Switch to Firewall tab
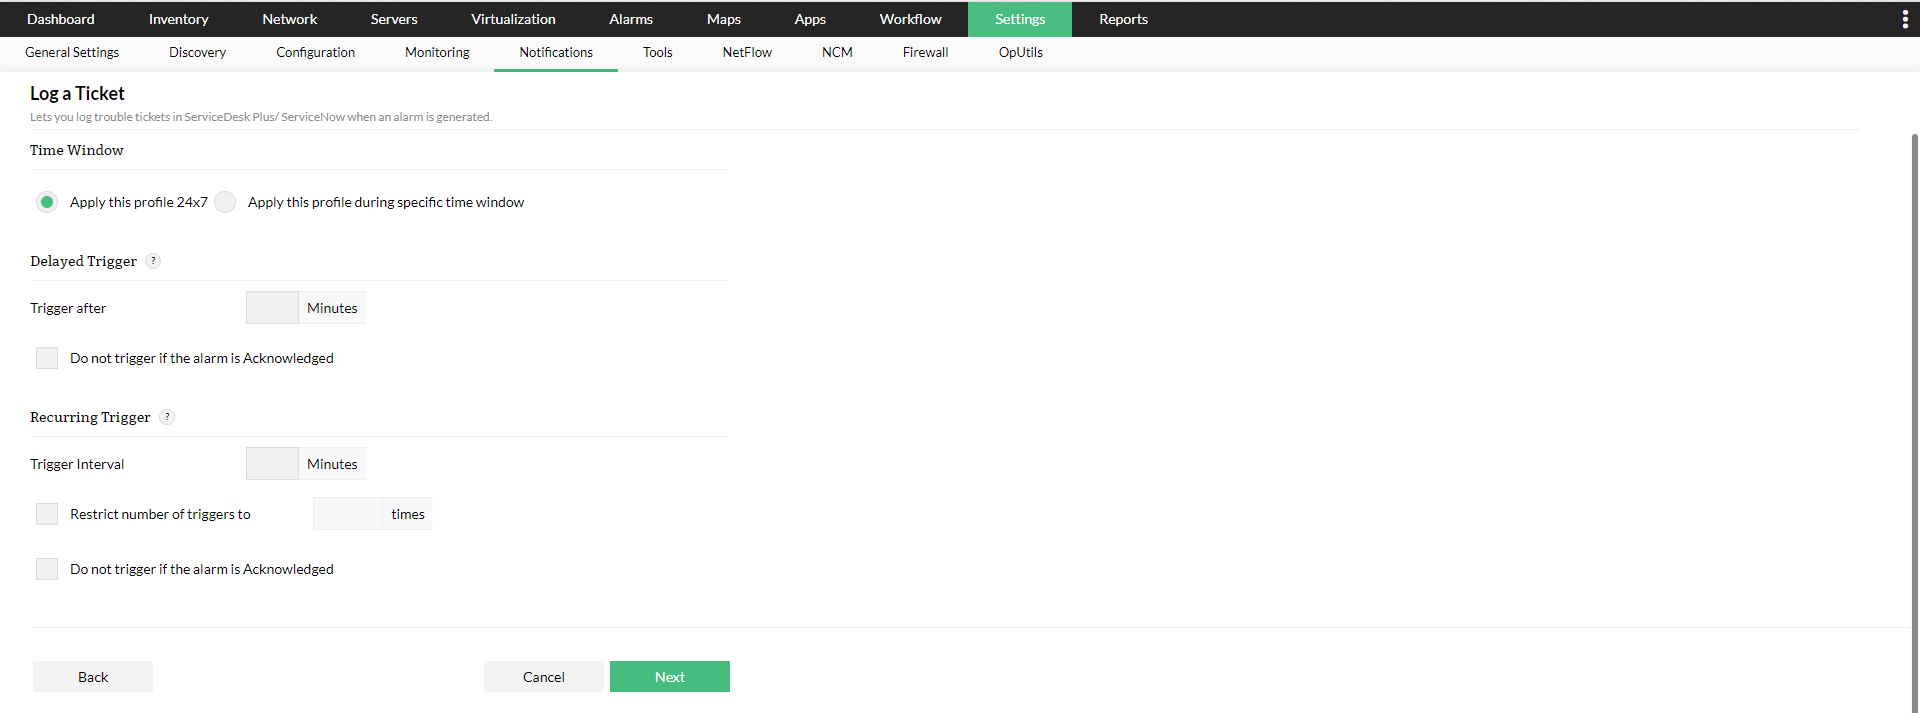This screenshot has height=713, width=1920. [926, 53]
